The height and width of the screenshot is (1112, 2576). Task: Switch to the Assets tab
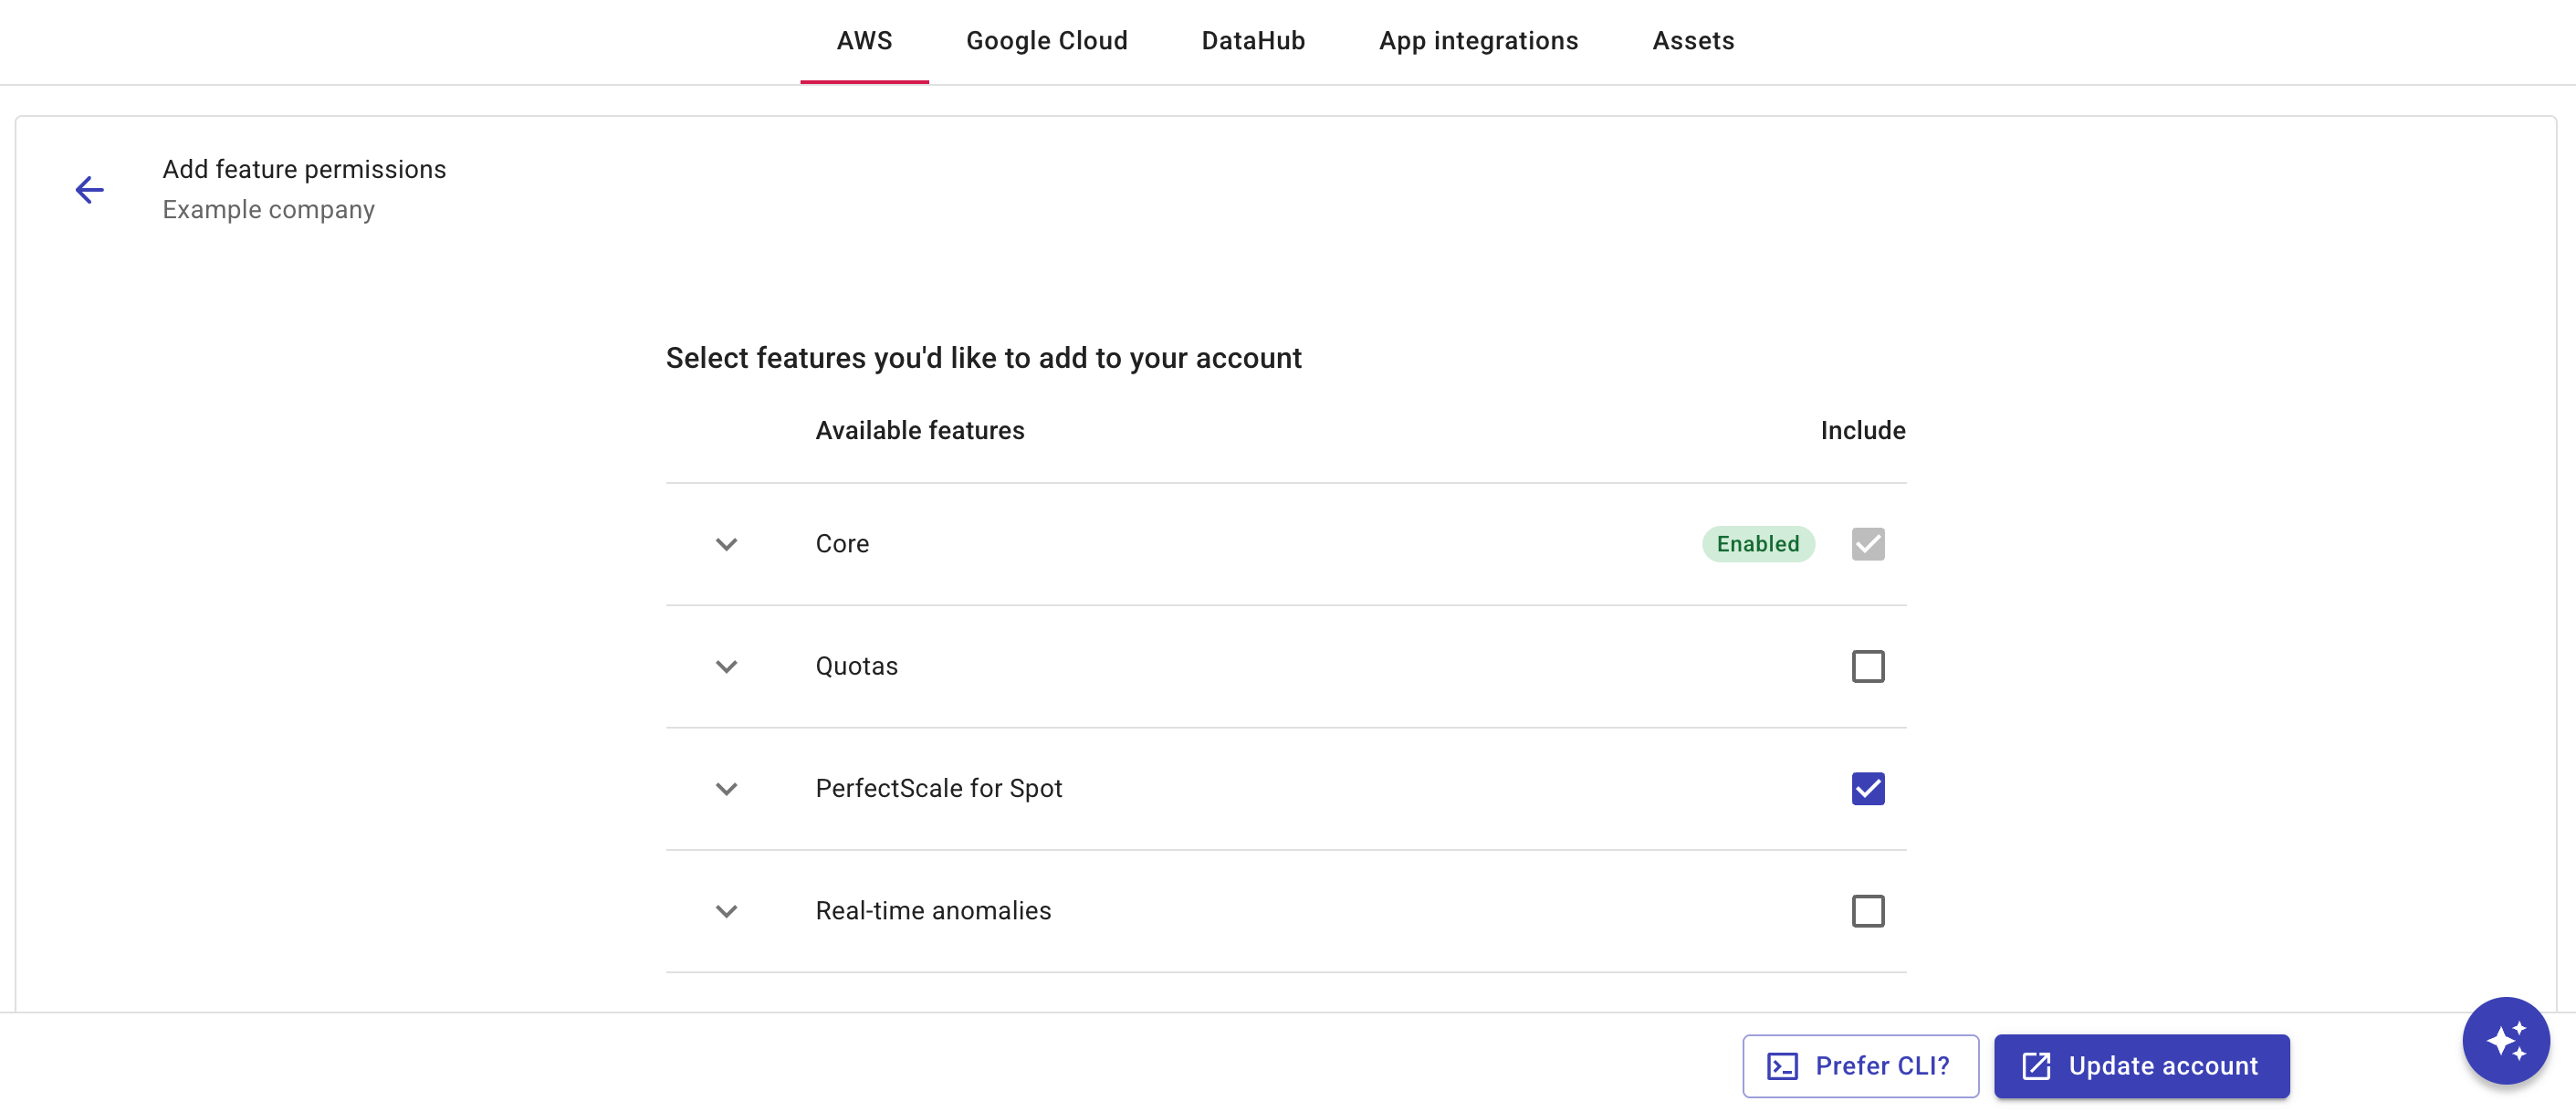(1693, 41)
